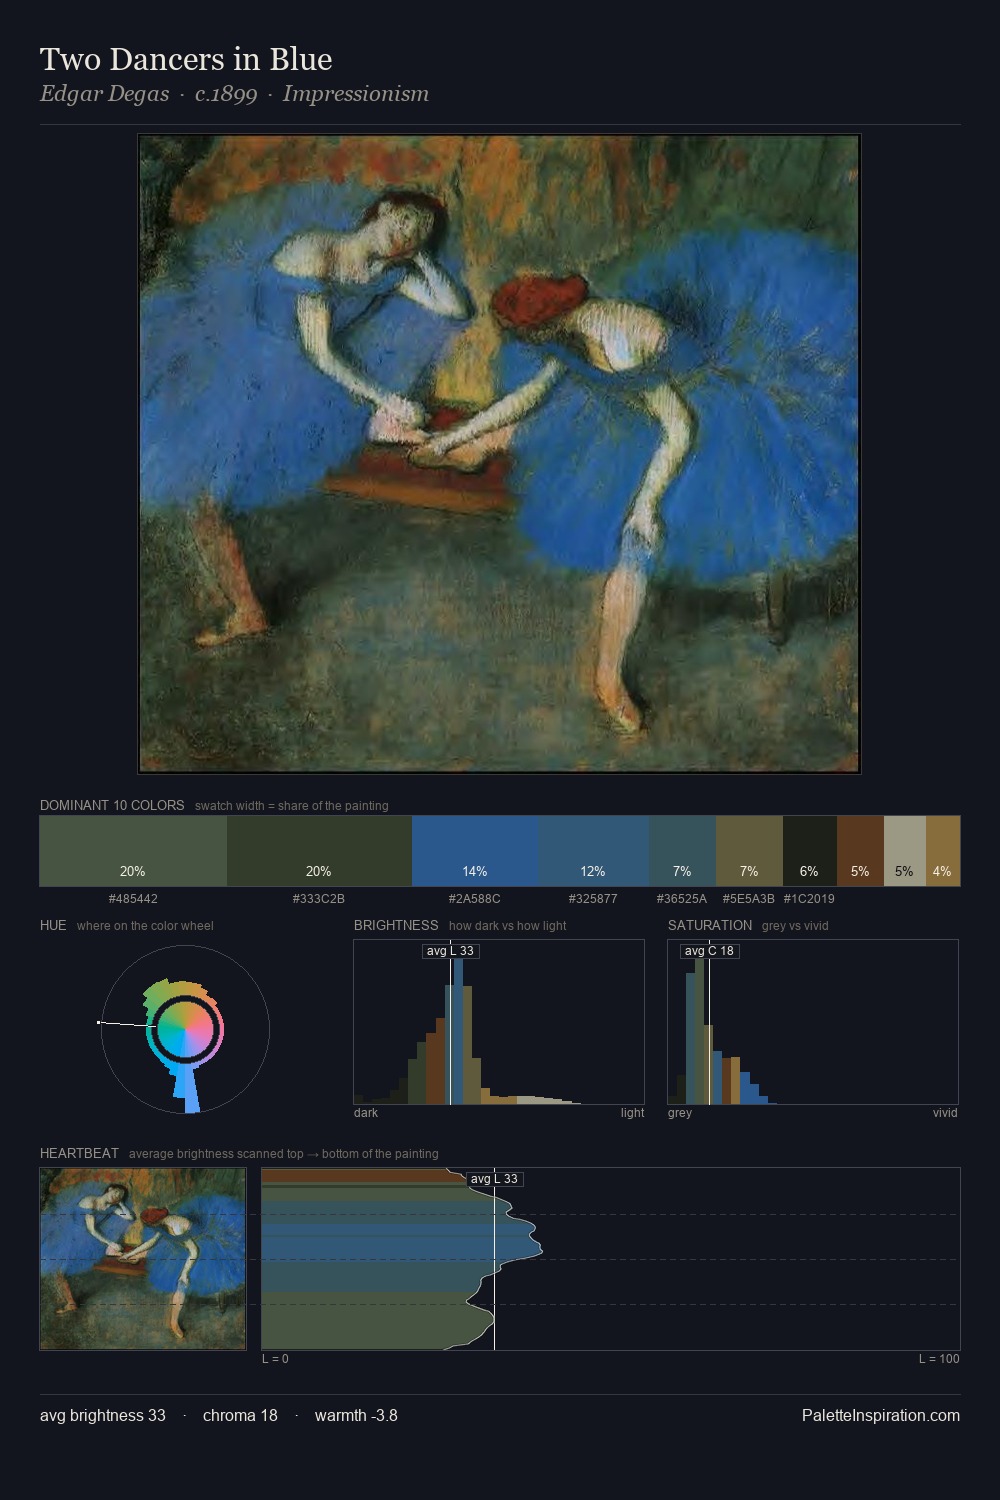Click the hex code #5E5A3B label
This screenshot has height=1500, width=1000.
pos(749,899)
